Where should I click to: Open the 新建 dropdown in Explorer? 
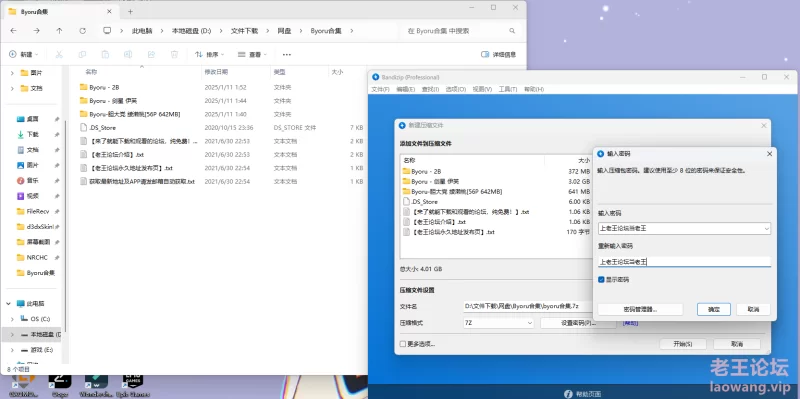click(x=24, y=55)
